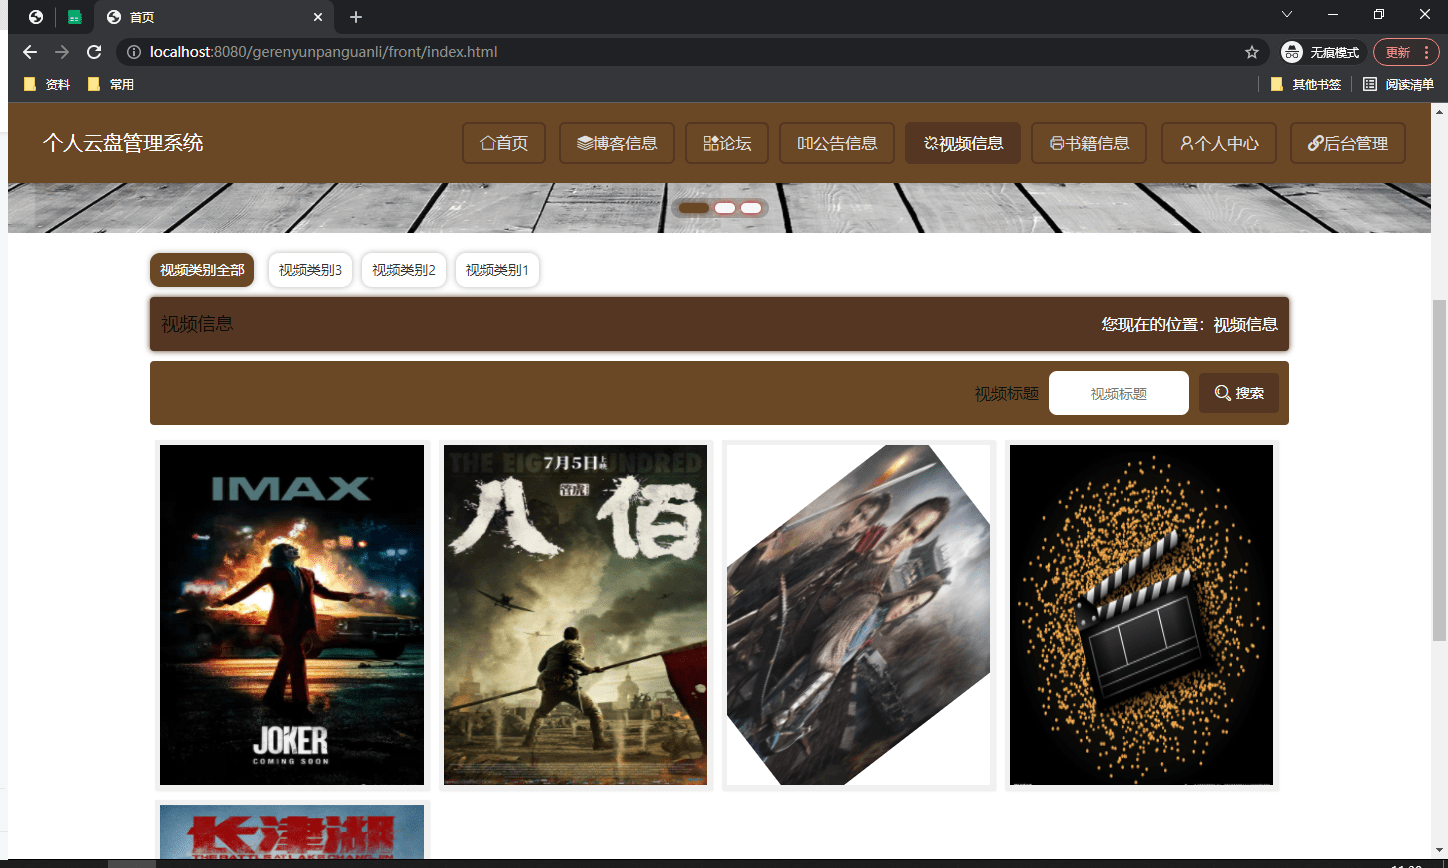This screenshot has height=868, width=1448.
Task: Click the forum grid icon on 论坛
Action: 707,143
